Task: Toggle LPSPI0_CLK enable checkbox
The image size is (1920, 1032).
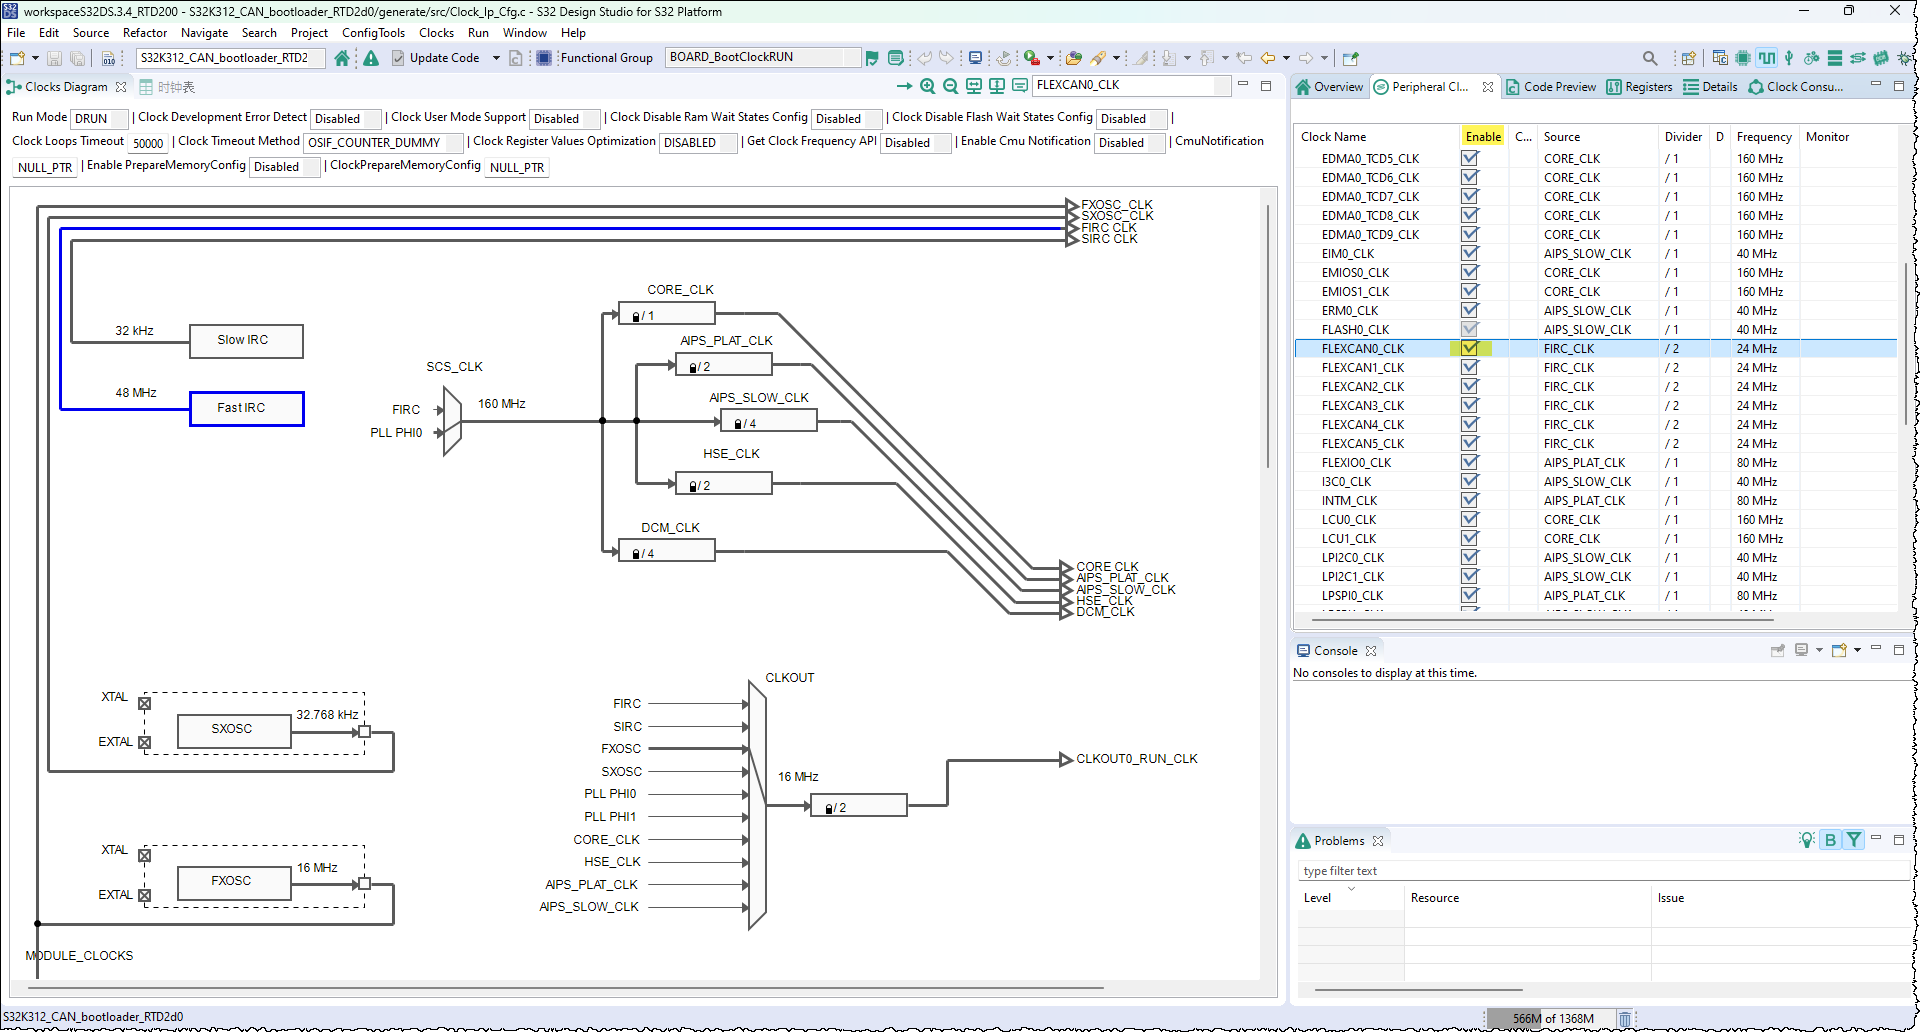Action: pos(1470,595)
